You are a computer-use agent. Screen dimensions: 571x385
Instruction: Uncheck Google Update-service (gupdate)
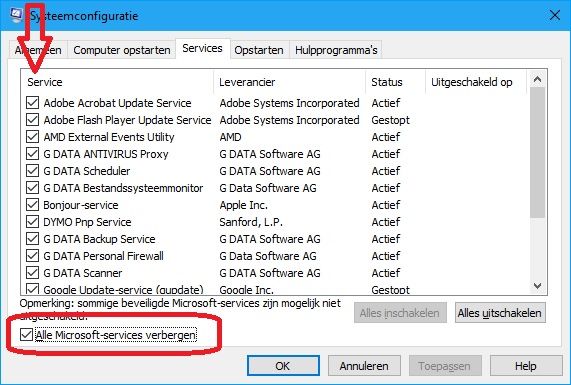click(x=32, y=289)
